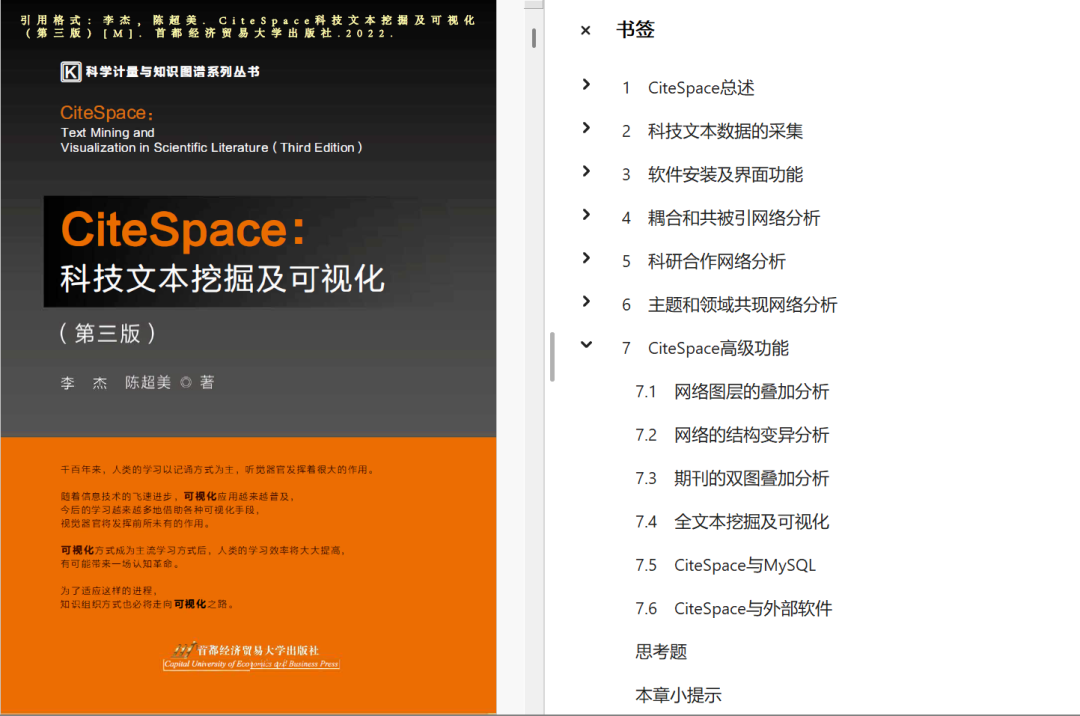Select the 本章小提示 bookmark
This screenshot has width=1080, height=716.
tap(678, 695)
